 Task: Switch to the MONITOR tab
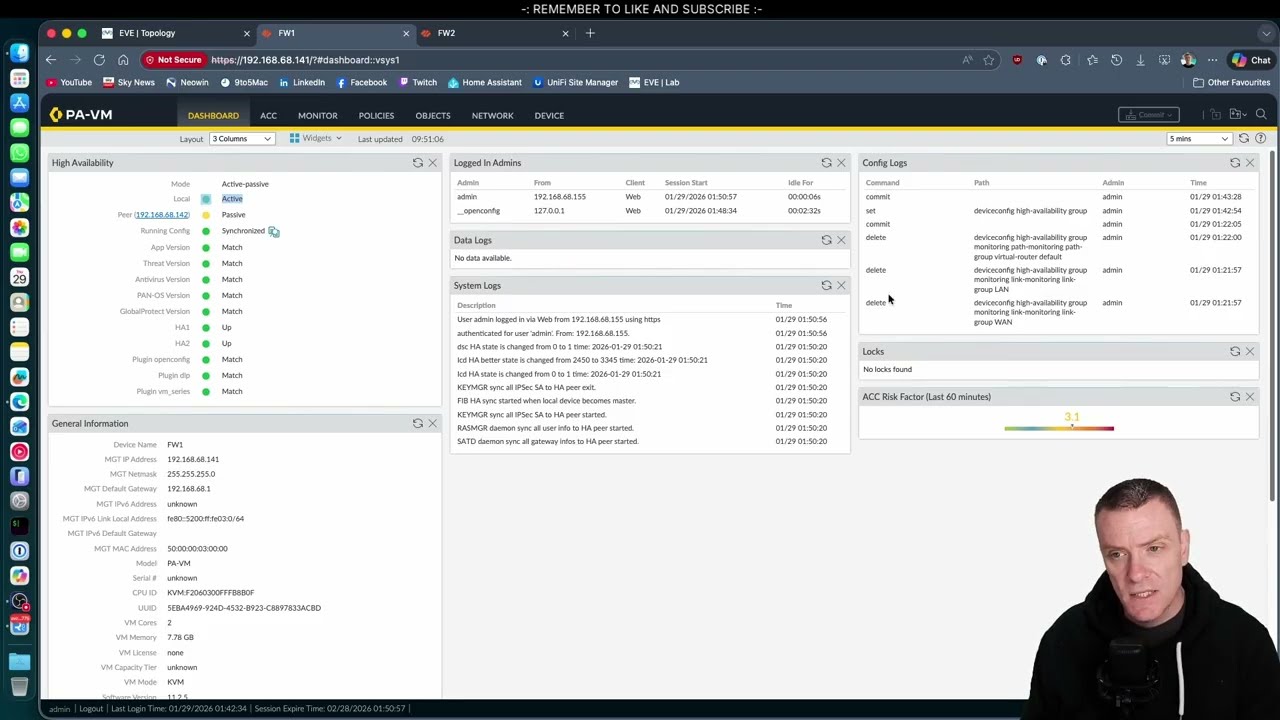(x=318, y=115)
